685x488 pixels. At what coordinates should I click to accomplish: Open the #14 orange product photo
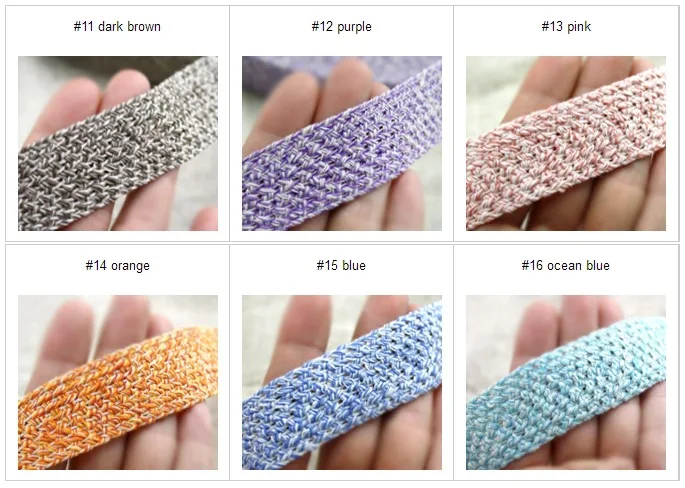pos(118,382)
